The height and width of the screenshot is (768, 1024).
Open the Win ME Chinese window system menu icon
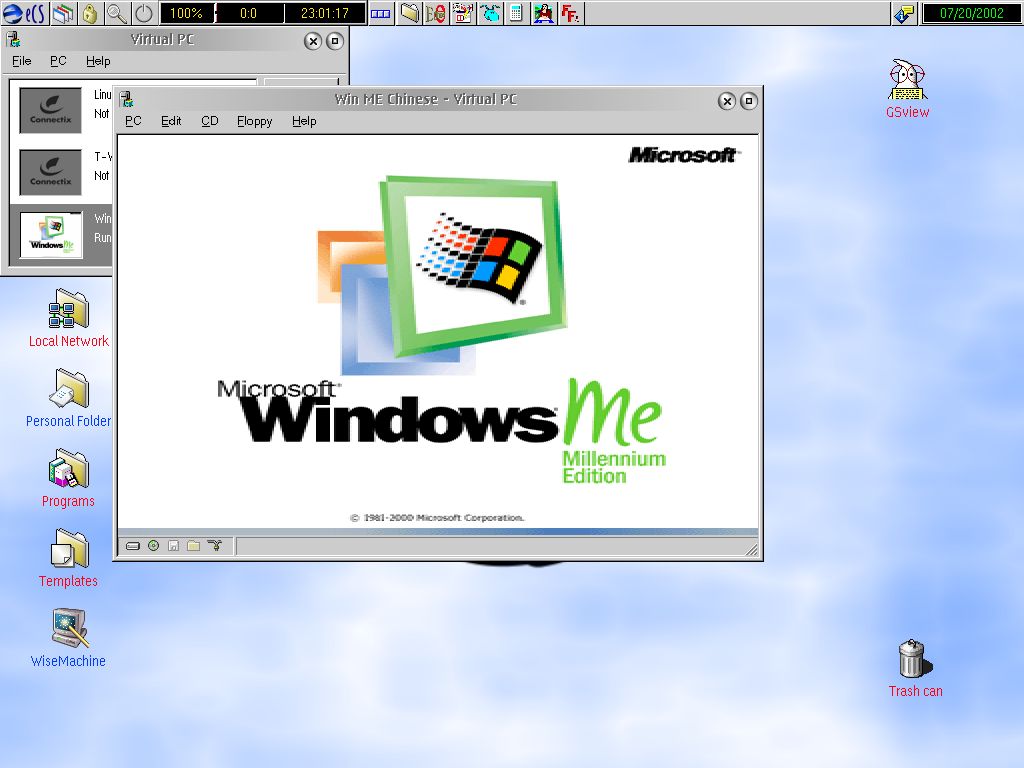coord(127,99)
